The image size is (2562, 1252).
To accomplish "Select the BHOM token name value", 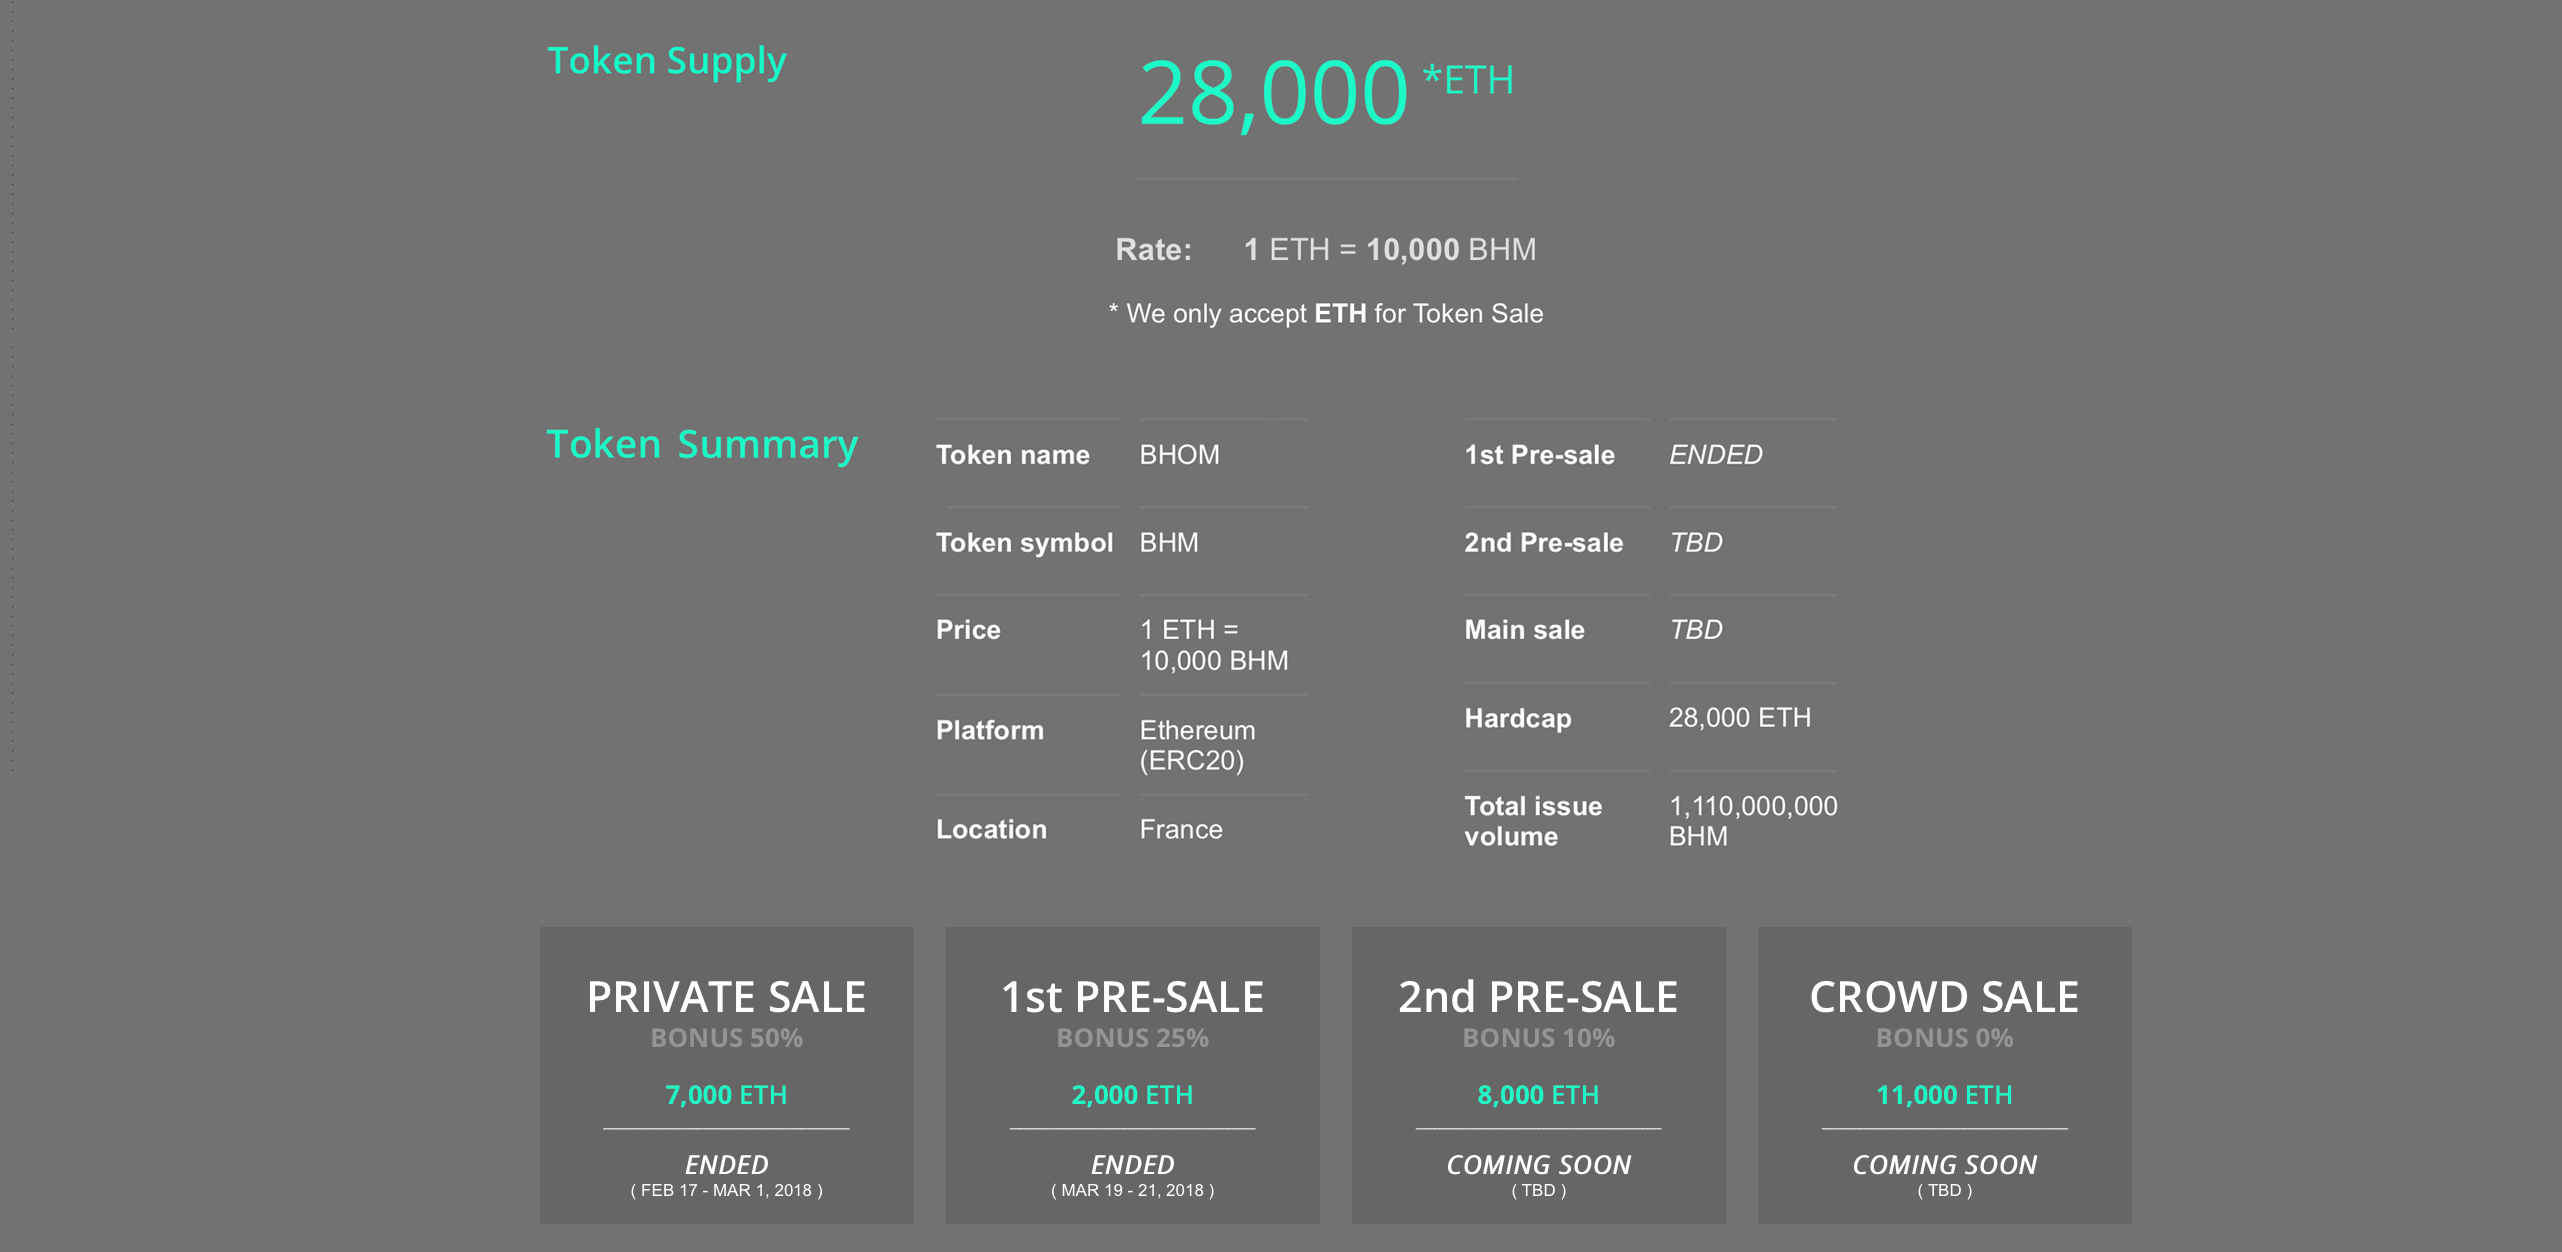I will point(1180,455).
